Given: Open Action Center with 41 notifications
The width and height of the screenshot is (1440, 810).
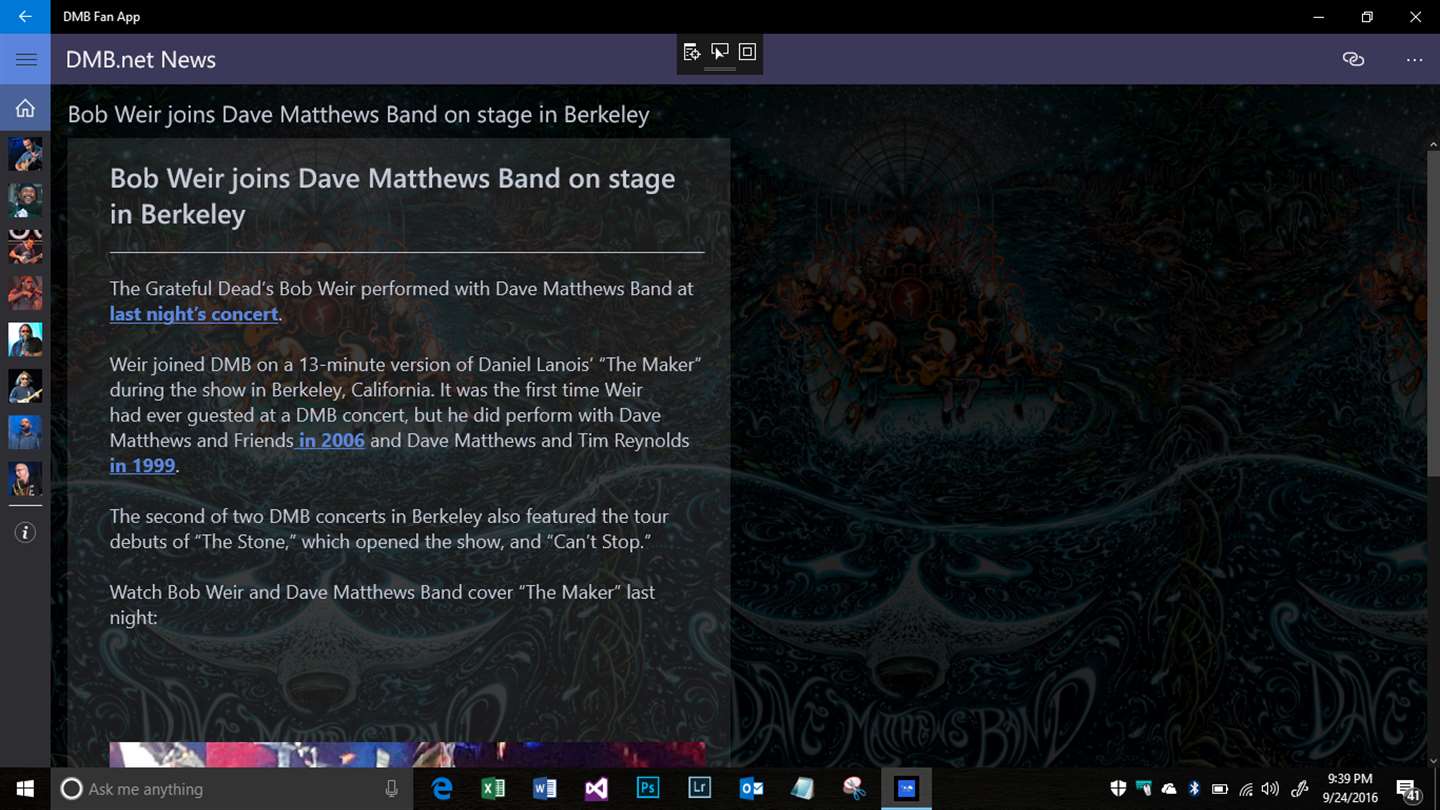Looking at the screenshot, I should (1409, 789).
